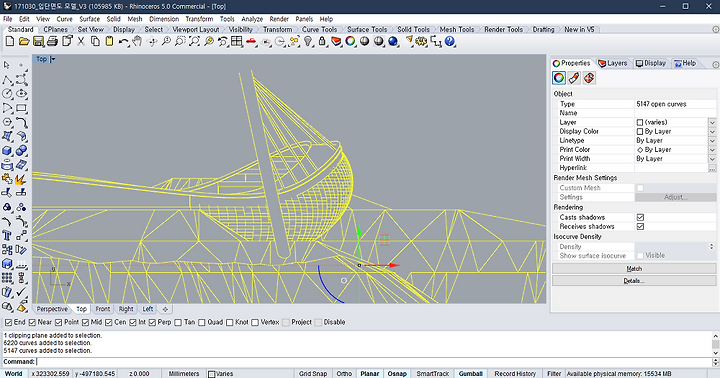Viewport: 720px width, 378px height.
Task: Toggle Grid Snap in the status bar
Action: (x=313, y=374)
